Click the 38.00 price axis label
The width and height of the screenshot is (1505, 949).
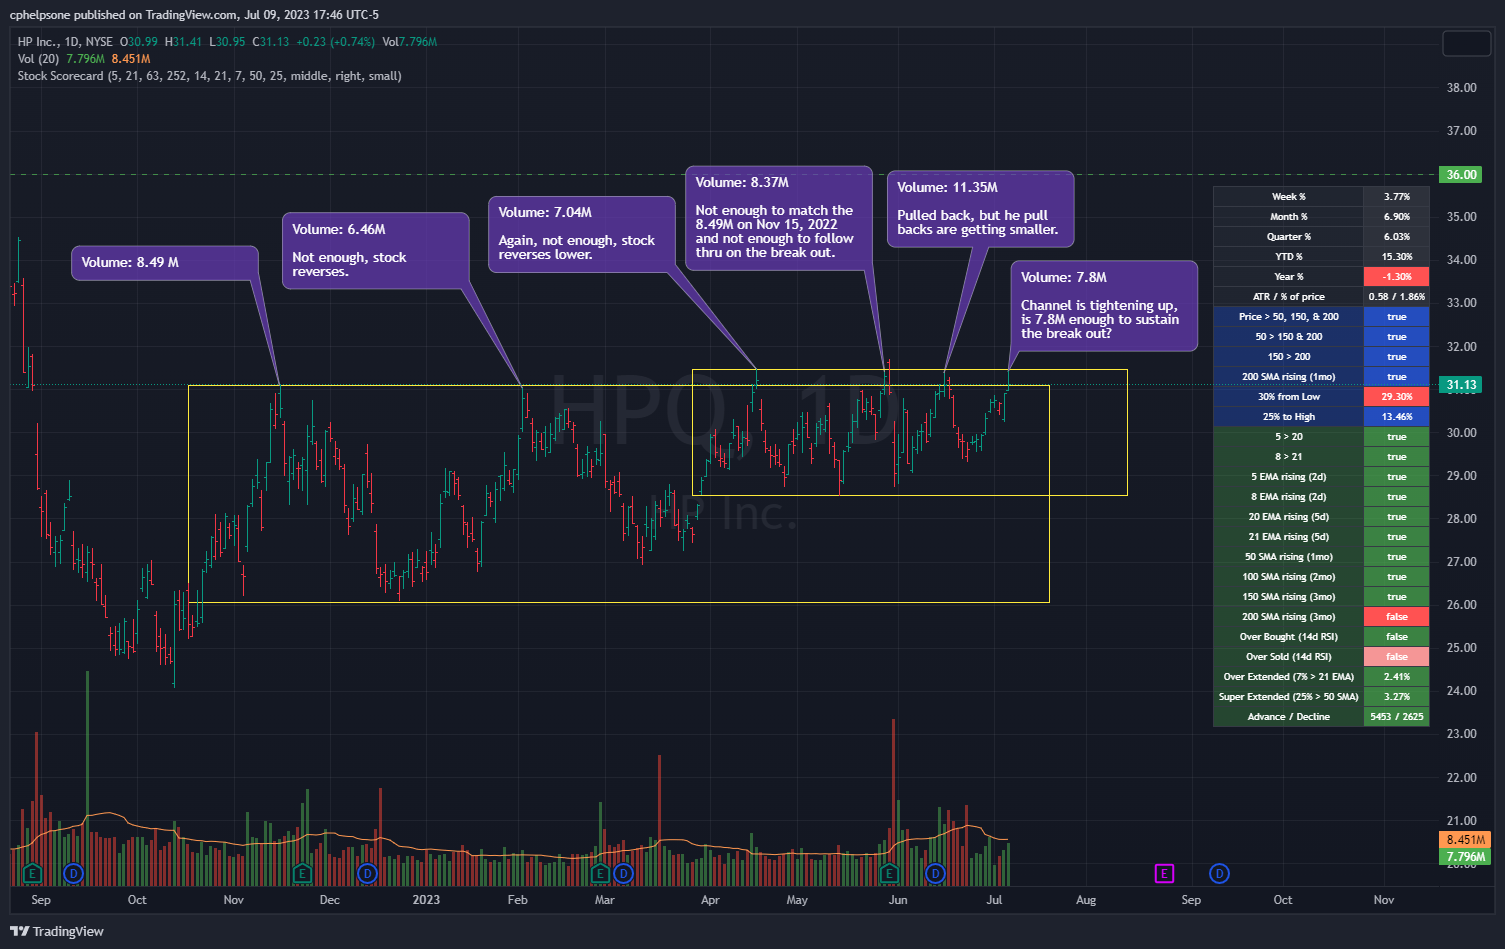point(1461,88)
